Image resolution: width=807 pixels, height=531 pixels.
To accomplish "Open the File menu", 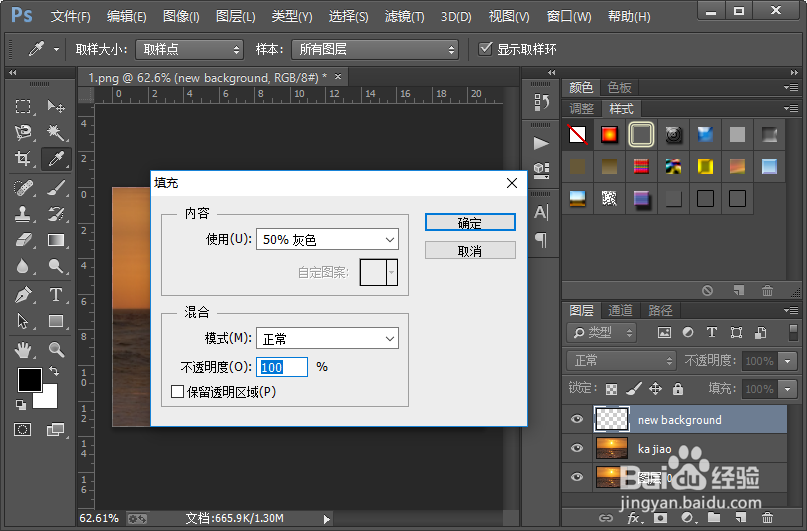I will click(x=71, y=16).
